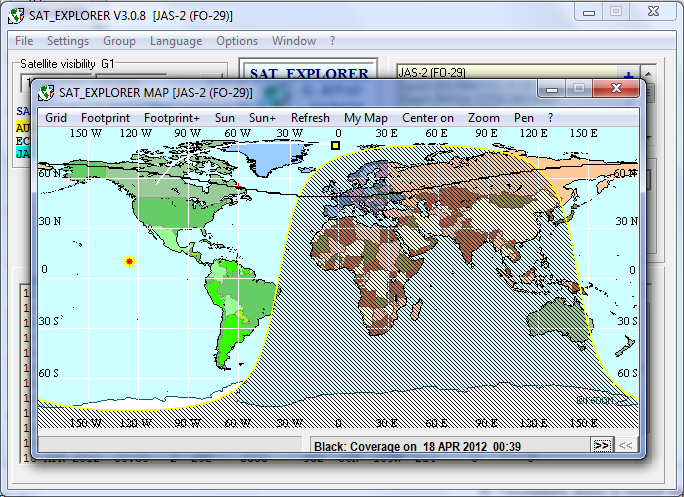Viewport: 684px width, 497px height.
Task: Open the Group menu in main window
Action: click(x=119, y=41)
